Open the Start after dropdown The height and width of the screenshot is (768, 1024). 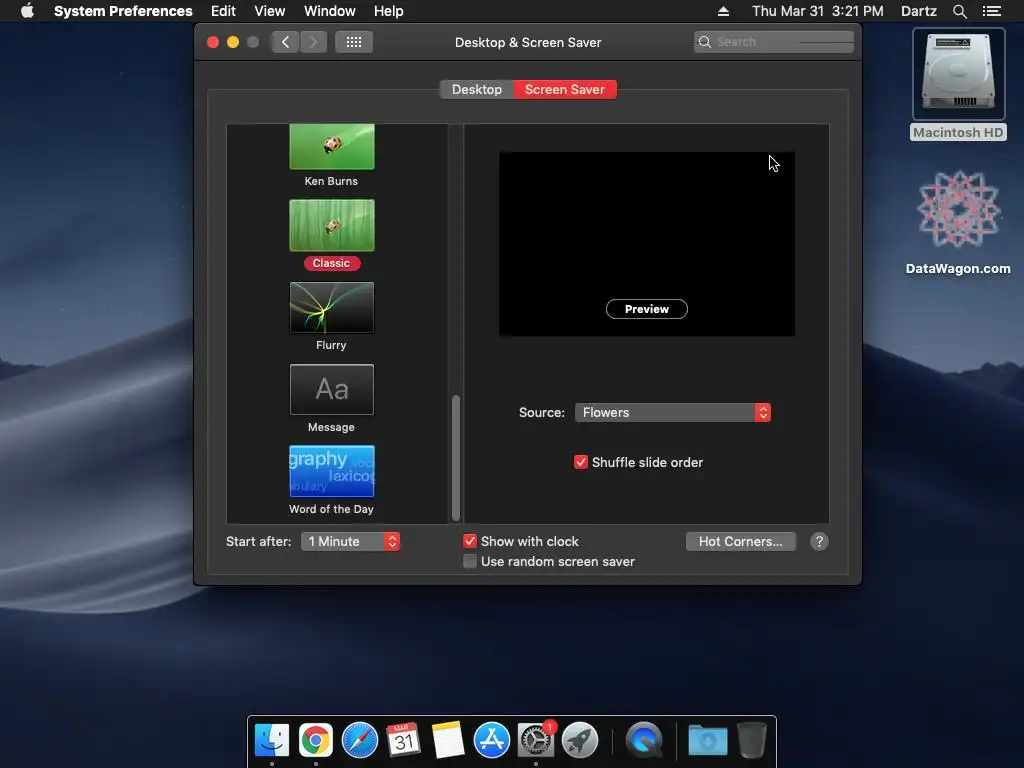point(350,541)
